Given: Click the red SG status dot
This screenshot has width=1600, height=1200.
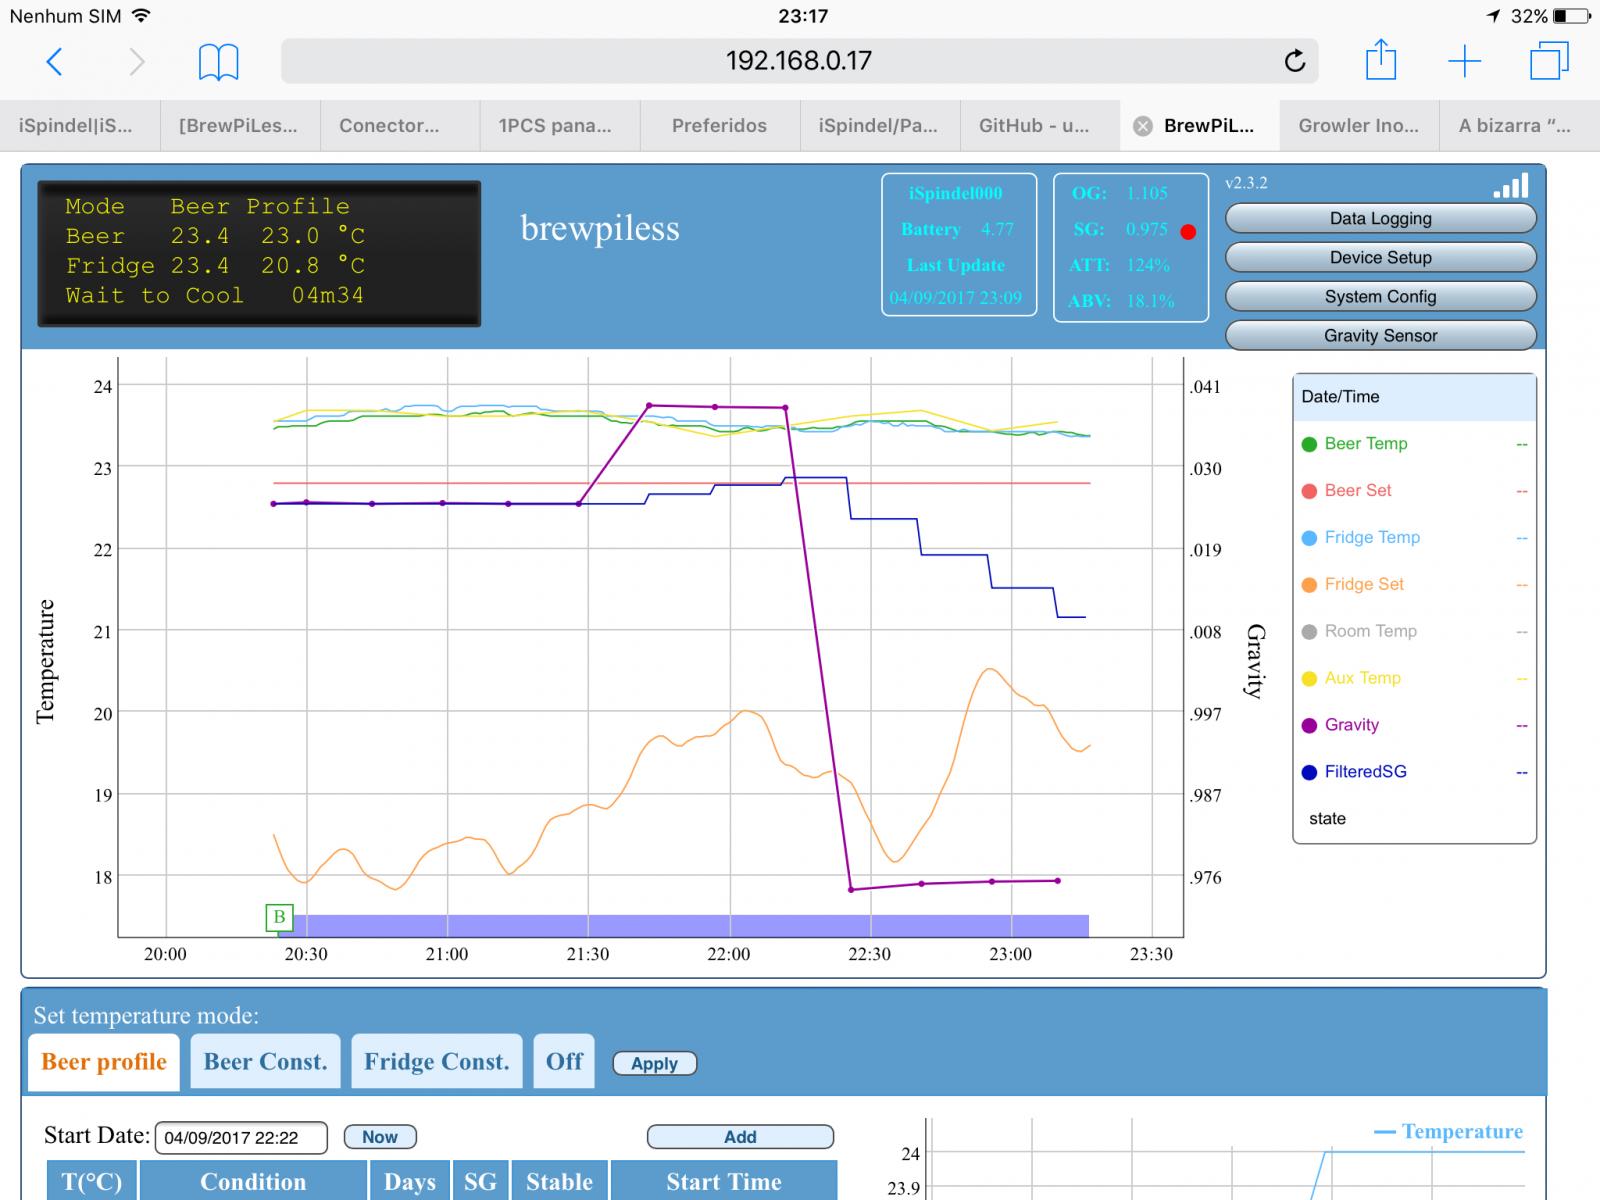Looking at the screenshot, I should coord(1188,232).
